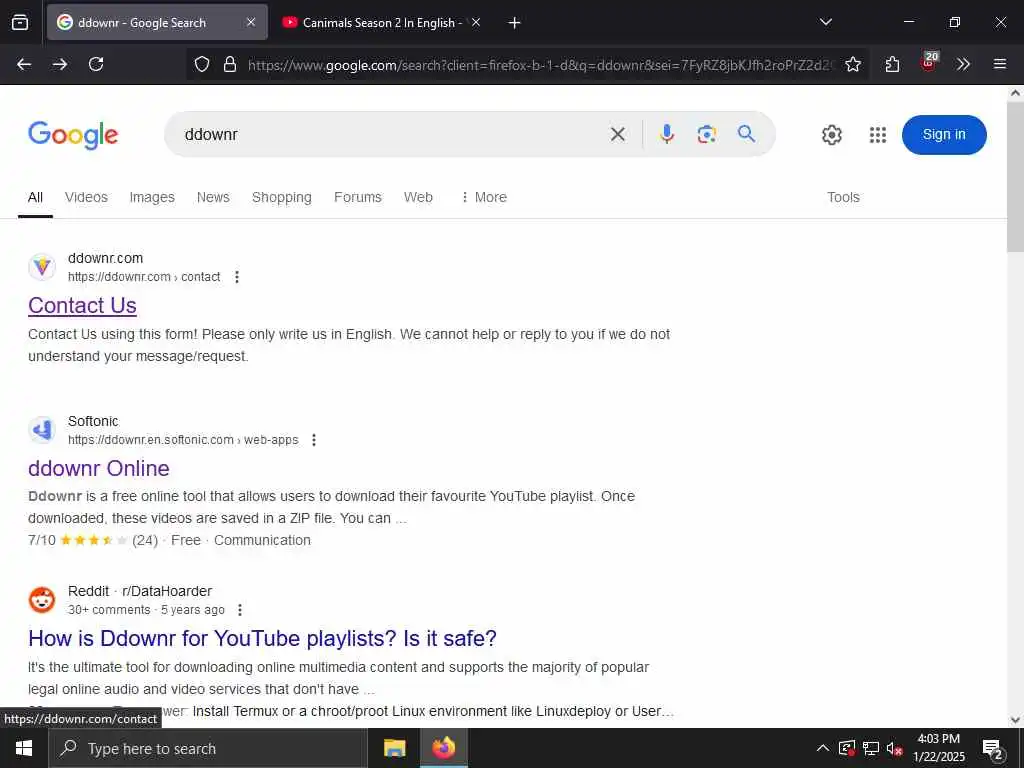Open tracking protection shield icon
This screenshot has width=1024, height=768.
coord(202,64)
